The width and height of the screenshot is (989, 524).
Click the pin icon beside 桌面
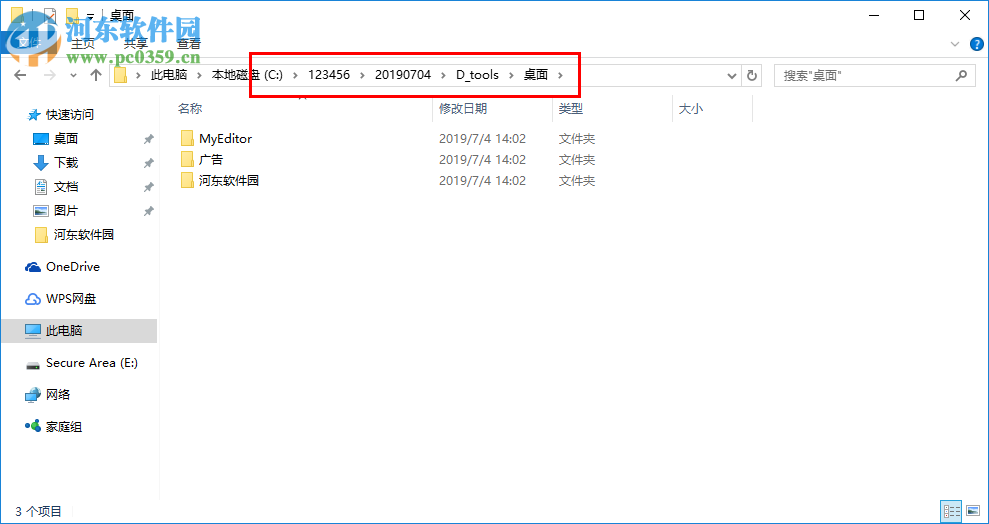[x=148, y=139]
